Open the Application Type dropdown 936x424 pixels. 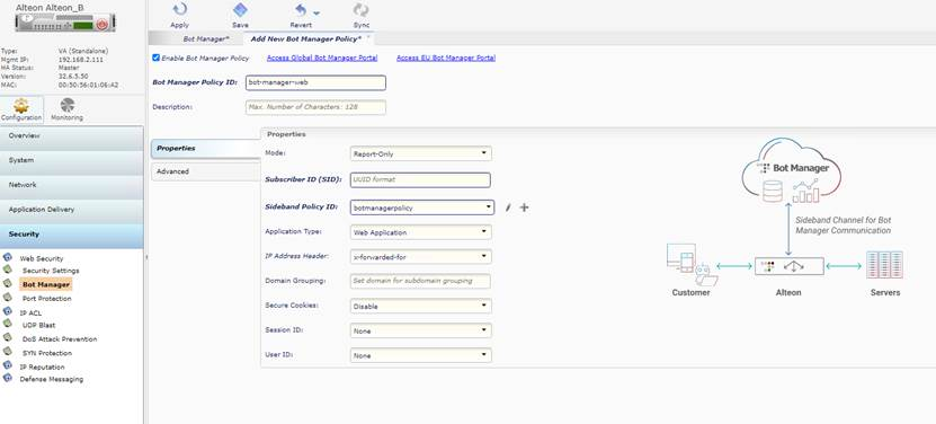[x=421, y=232]
